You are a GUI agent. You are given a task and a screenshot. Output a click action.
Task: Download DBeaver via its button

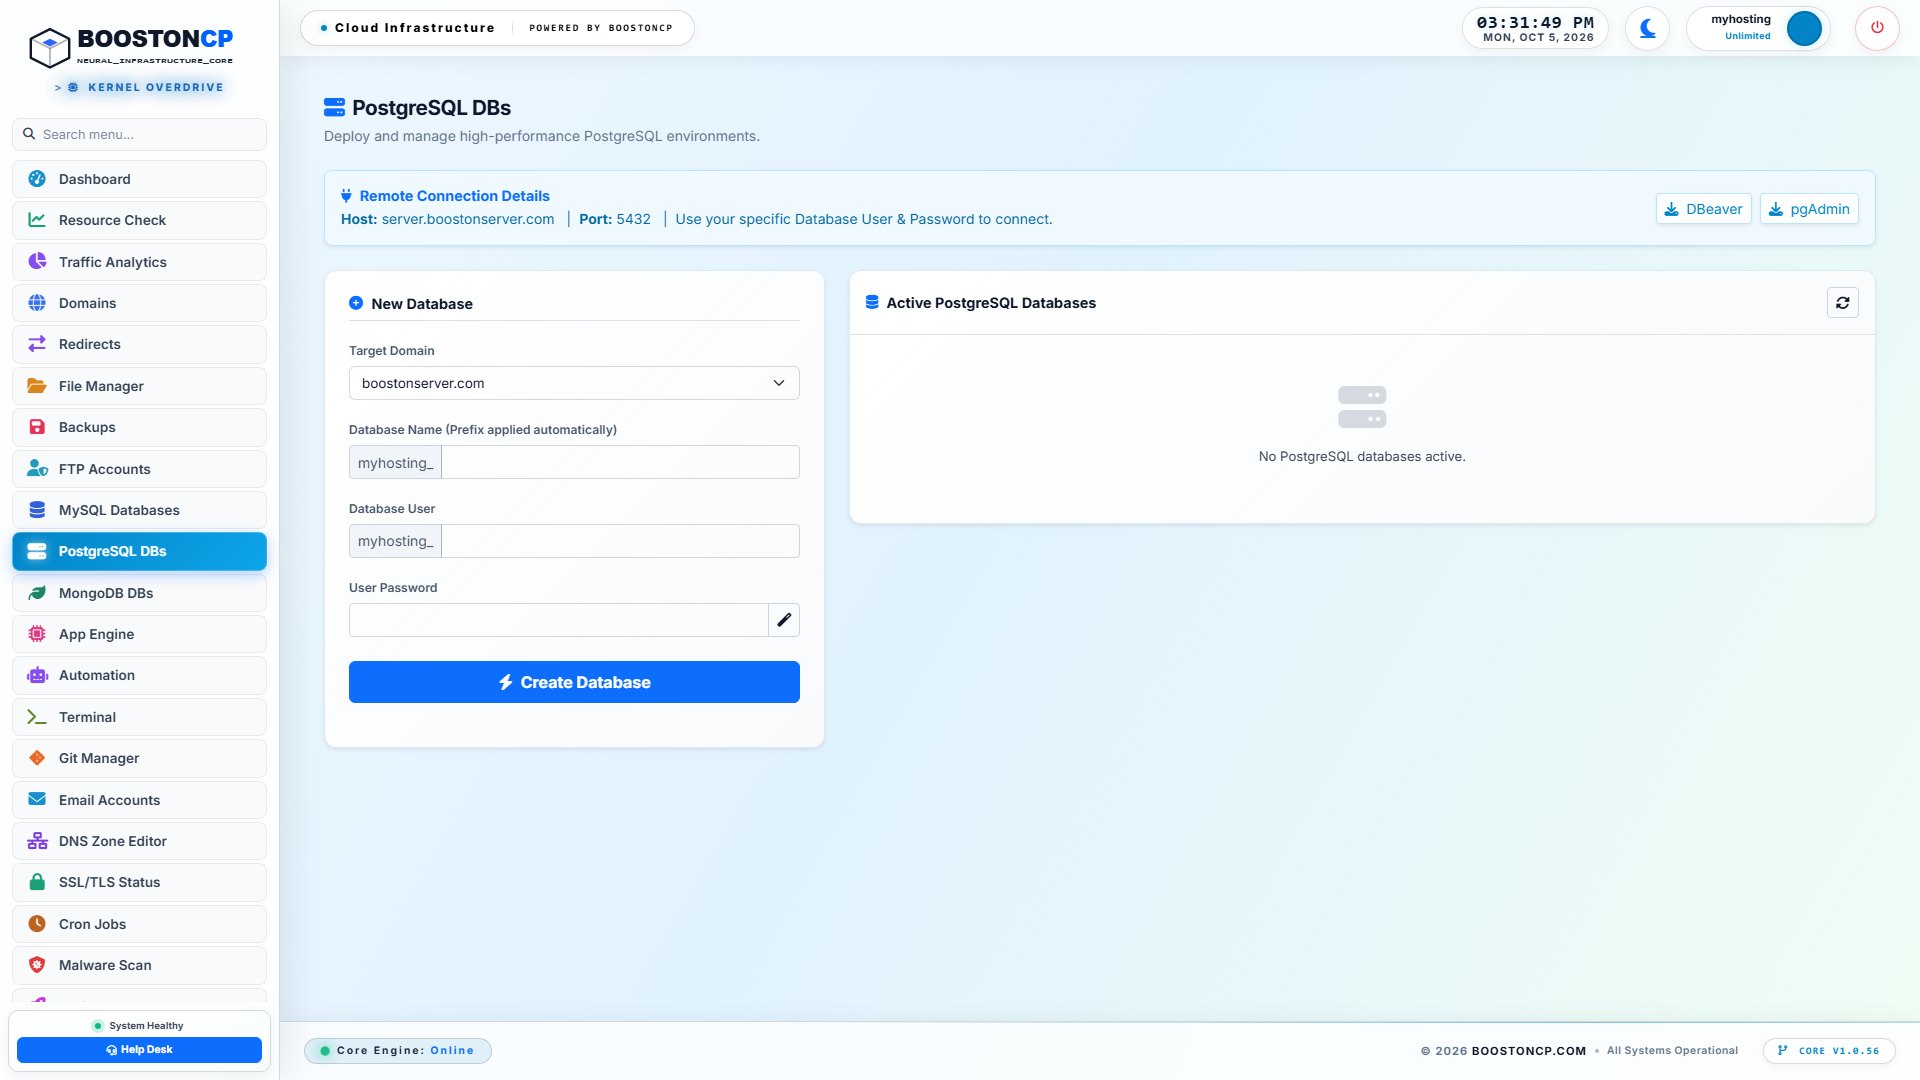(x=1703, y=209)
